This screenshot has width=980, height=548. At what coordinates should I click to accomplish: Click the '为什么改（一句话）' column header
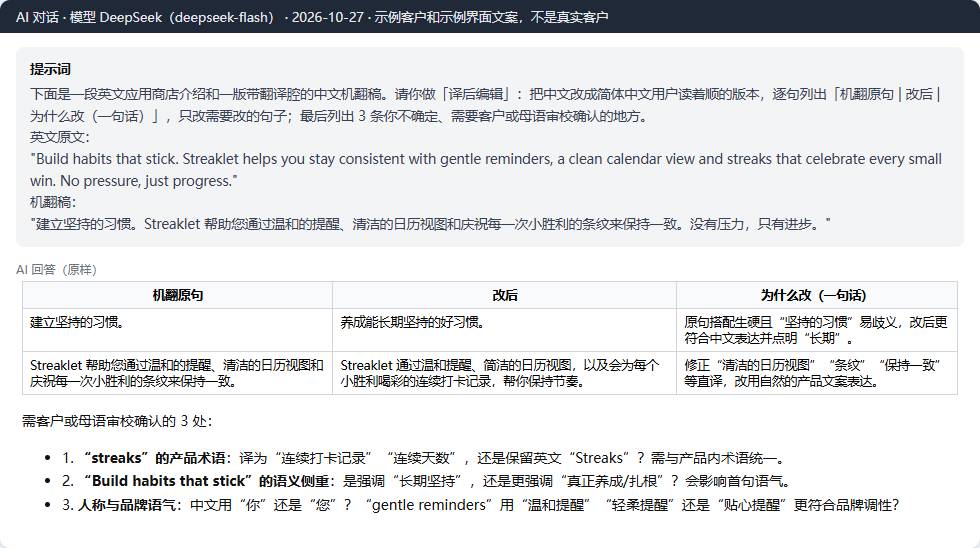(x=817, y=295)
